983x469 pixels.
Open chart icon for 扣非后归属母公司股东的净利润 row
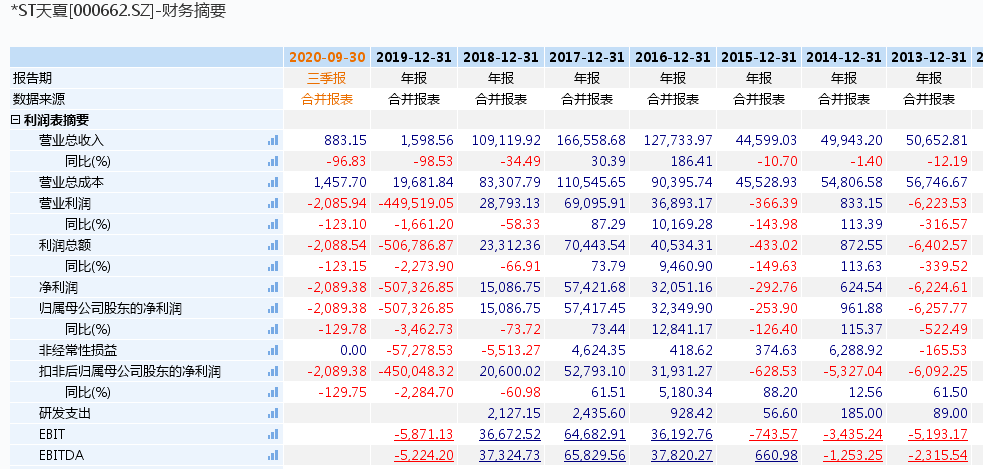coord(273,371)
